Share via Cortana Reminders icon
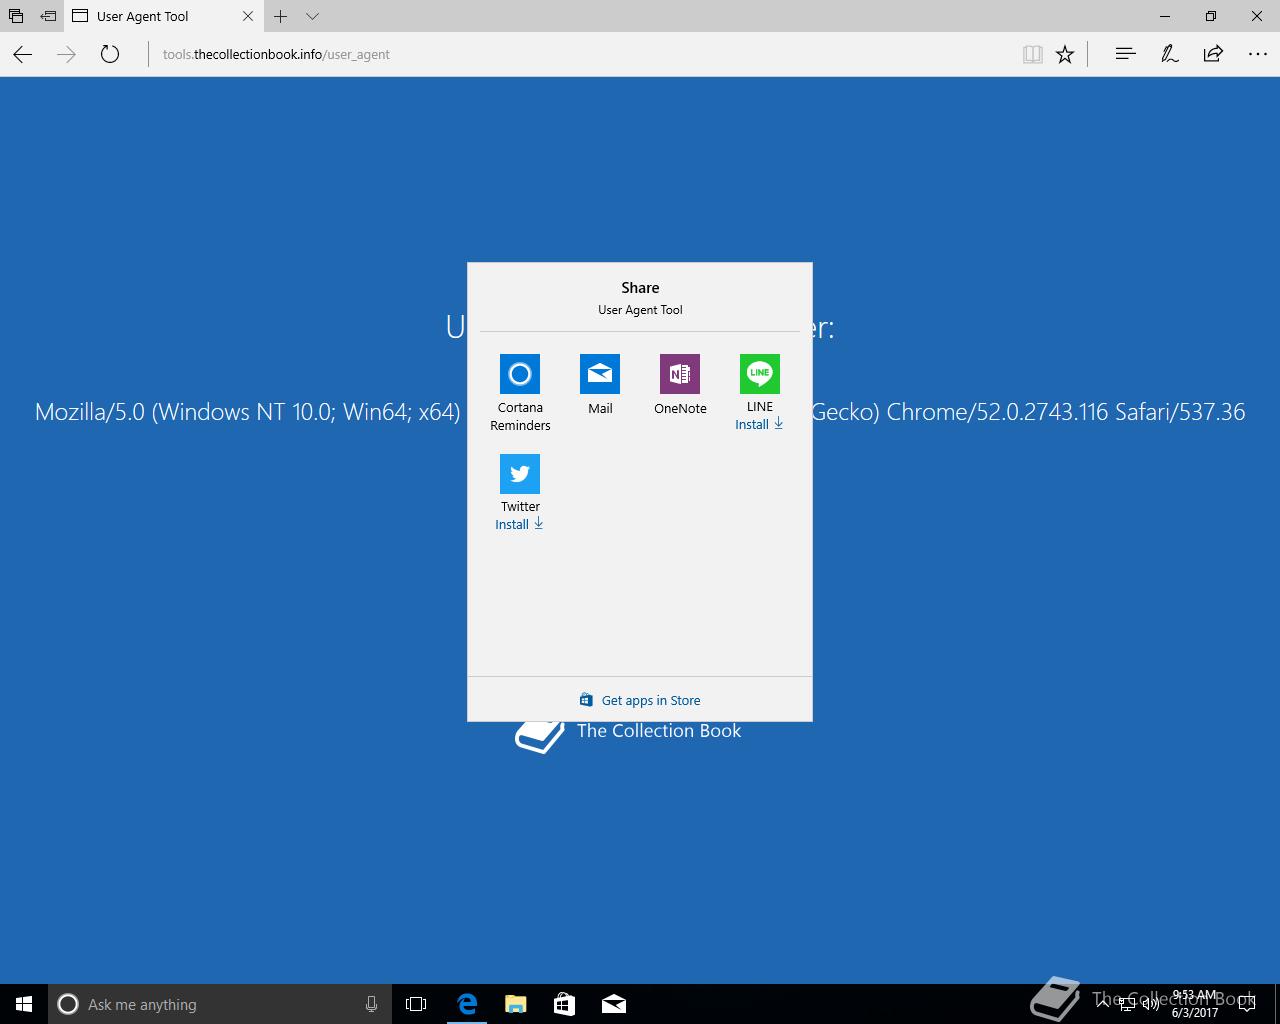Image resolution: width=1280 pixels, height=1024 pixels. coord(520,374)
